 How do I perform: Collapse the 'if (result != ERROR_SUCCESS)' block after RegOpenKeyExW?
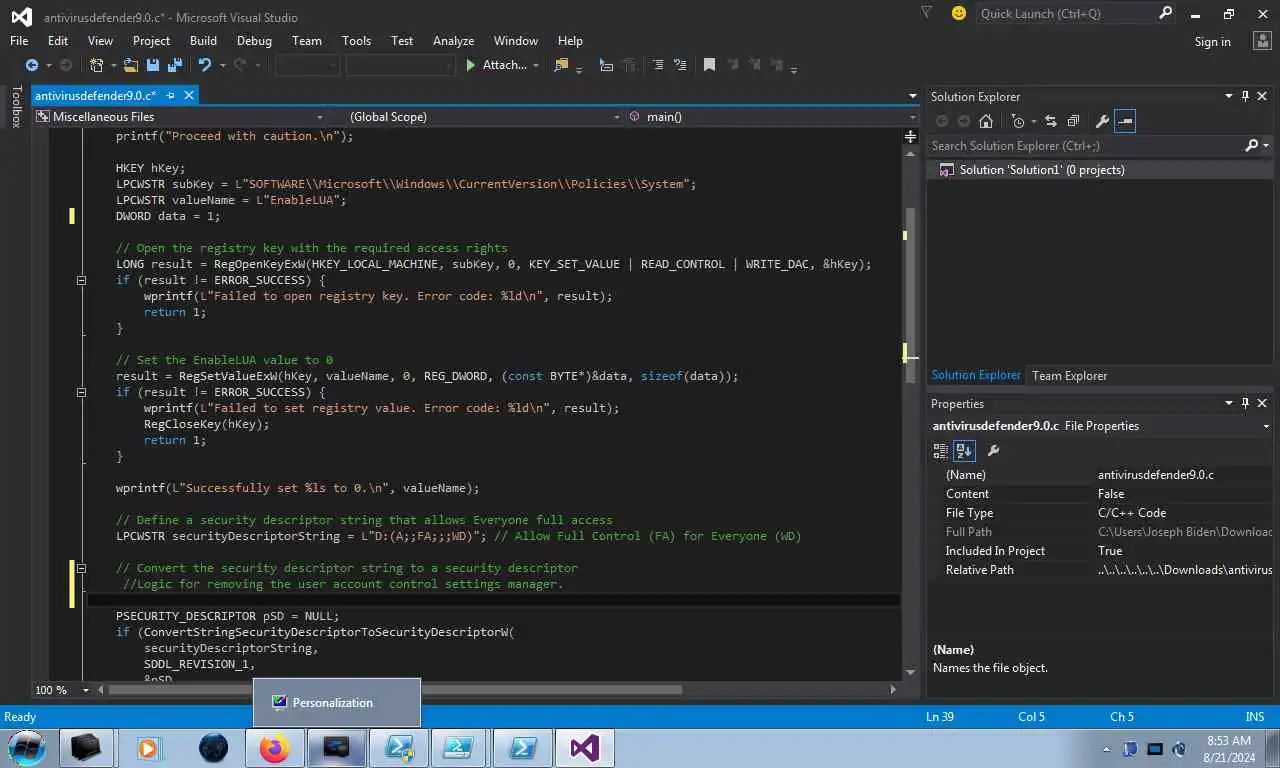tap(81, 280)
